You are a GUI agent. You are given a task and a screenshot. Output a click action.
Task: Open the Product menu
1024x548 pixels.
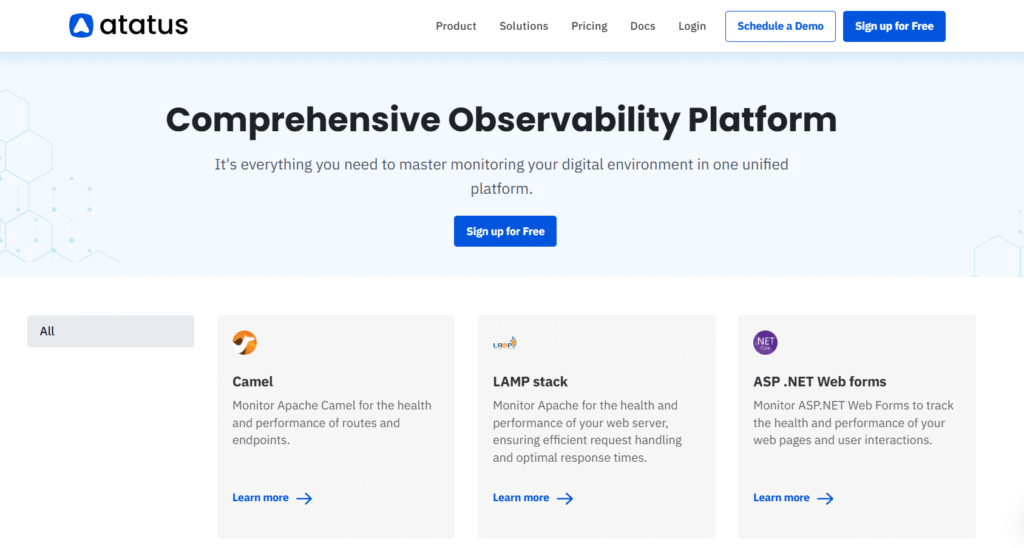(x=456, y=26)
